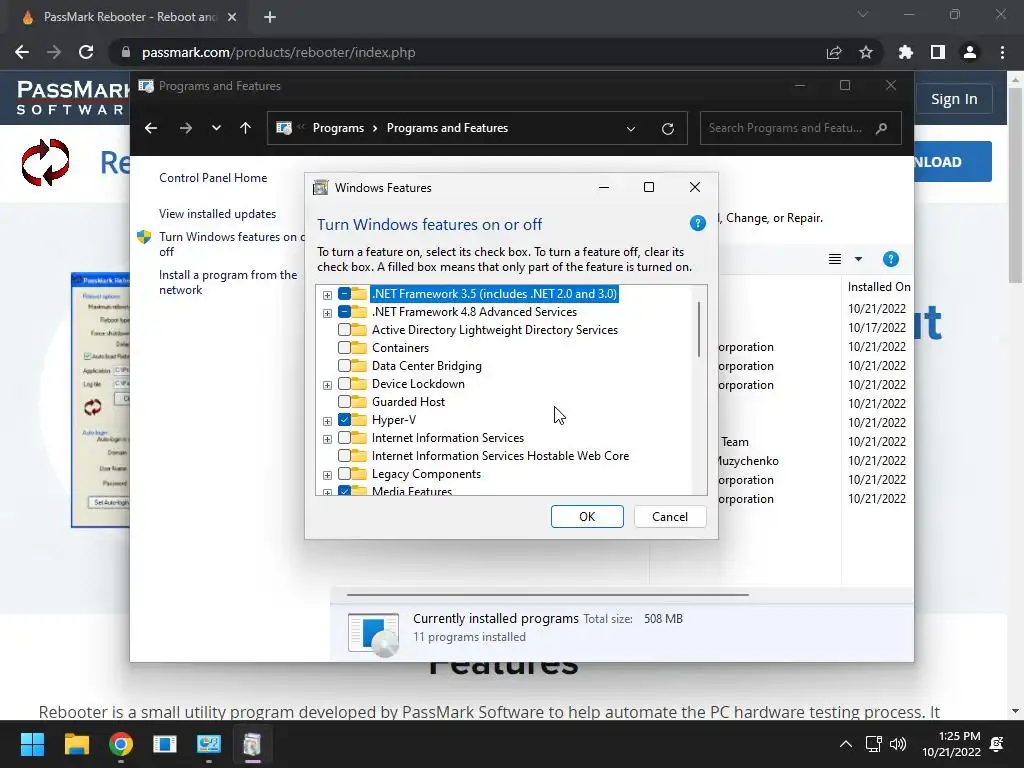Open the Chrome extensions puzzle icon
This screenshot has width=1024, height=768.
pos(906,52)
